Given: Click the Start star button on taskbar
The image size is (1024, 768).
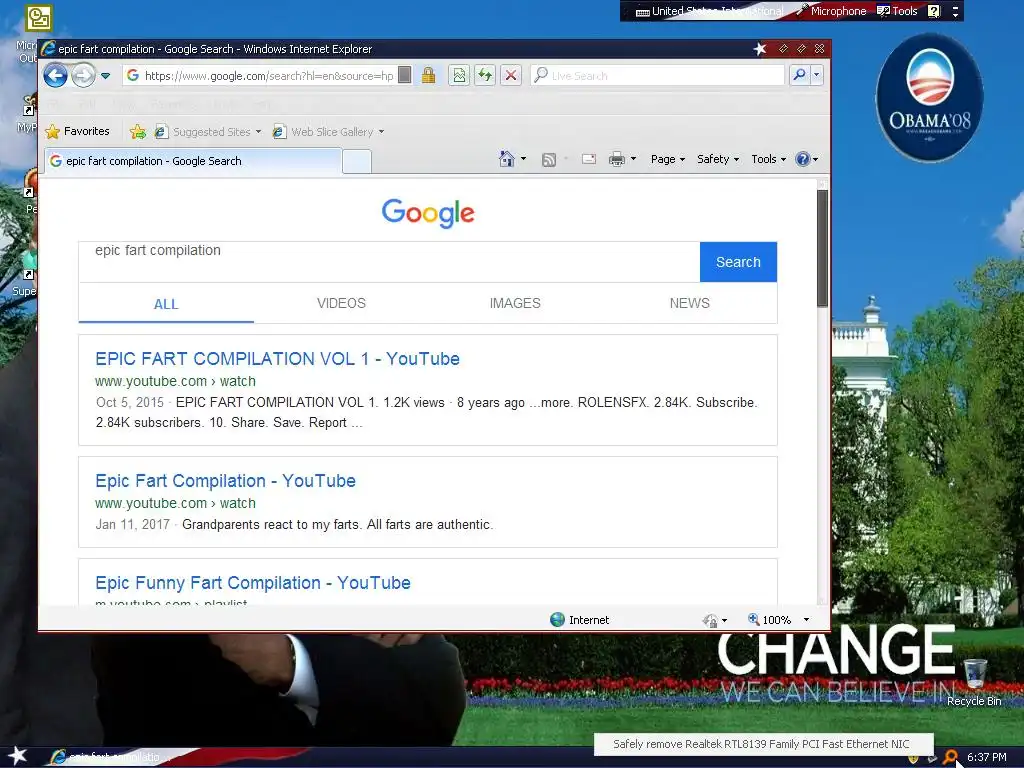Looking at the screenshot, I should 16,756.
